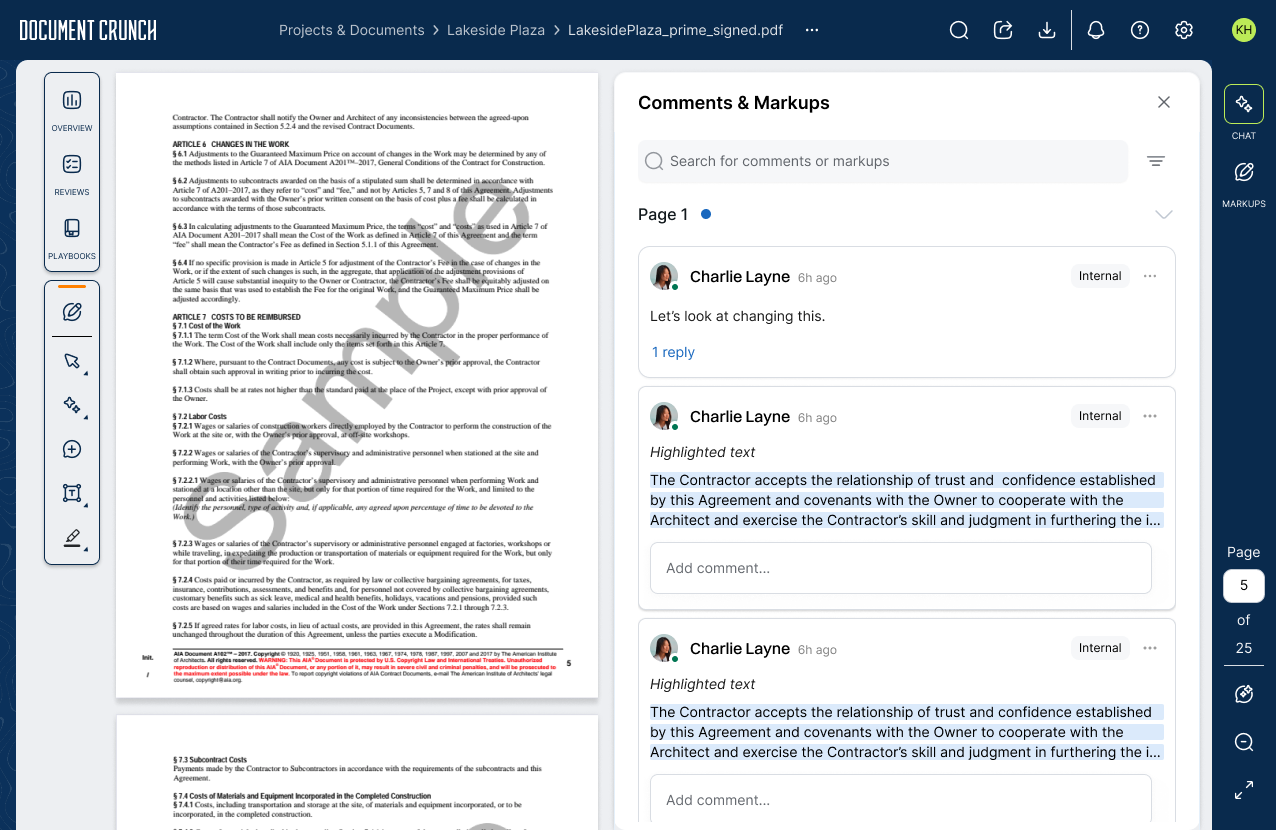Open the help icon
1276x830 pixels.
1140,30
